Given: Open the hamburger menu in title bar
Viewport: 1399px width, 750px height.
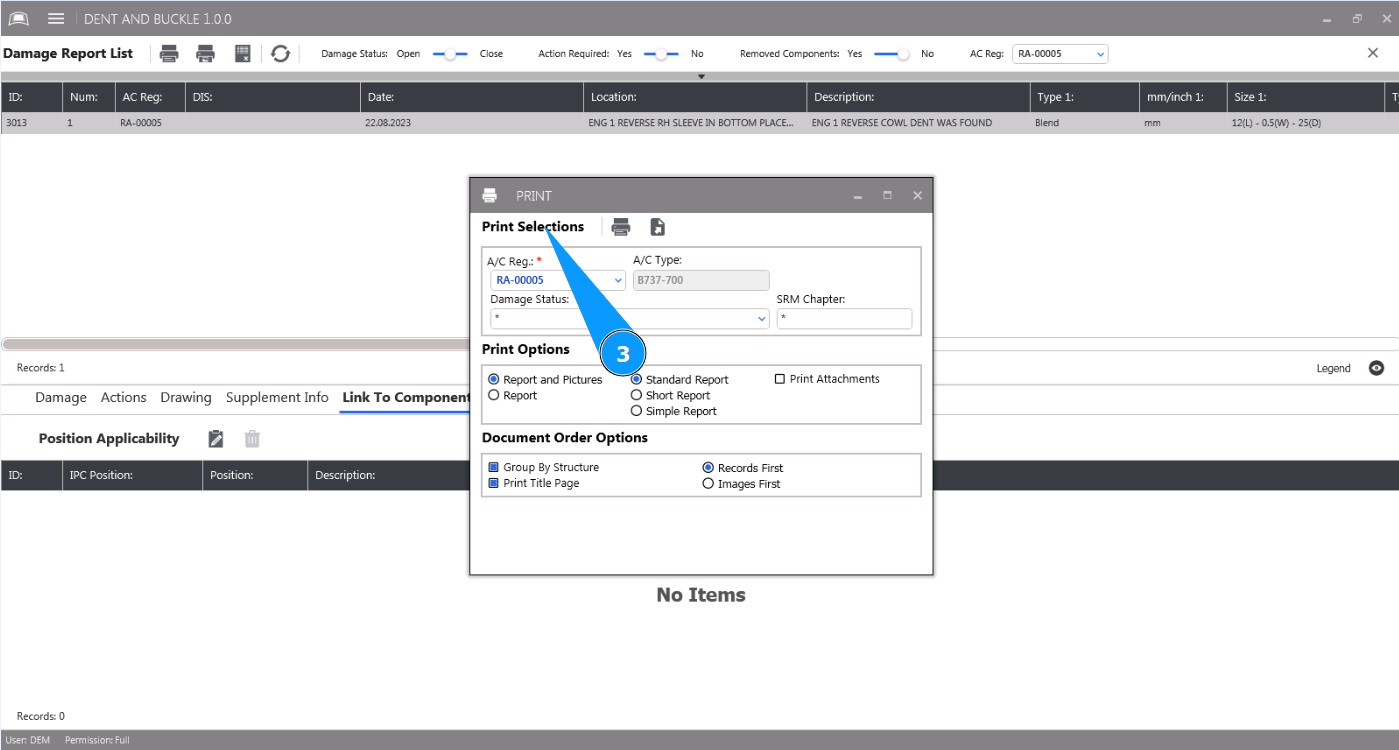Looking at the screenshot, I should [x=56, y=19].
